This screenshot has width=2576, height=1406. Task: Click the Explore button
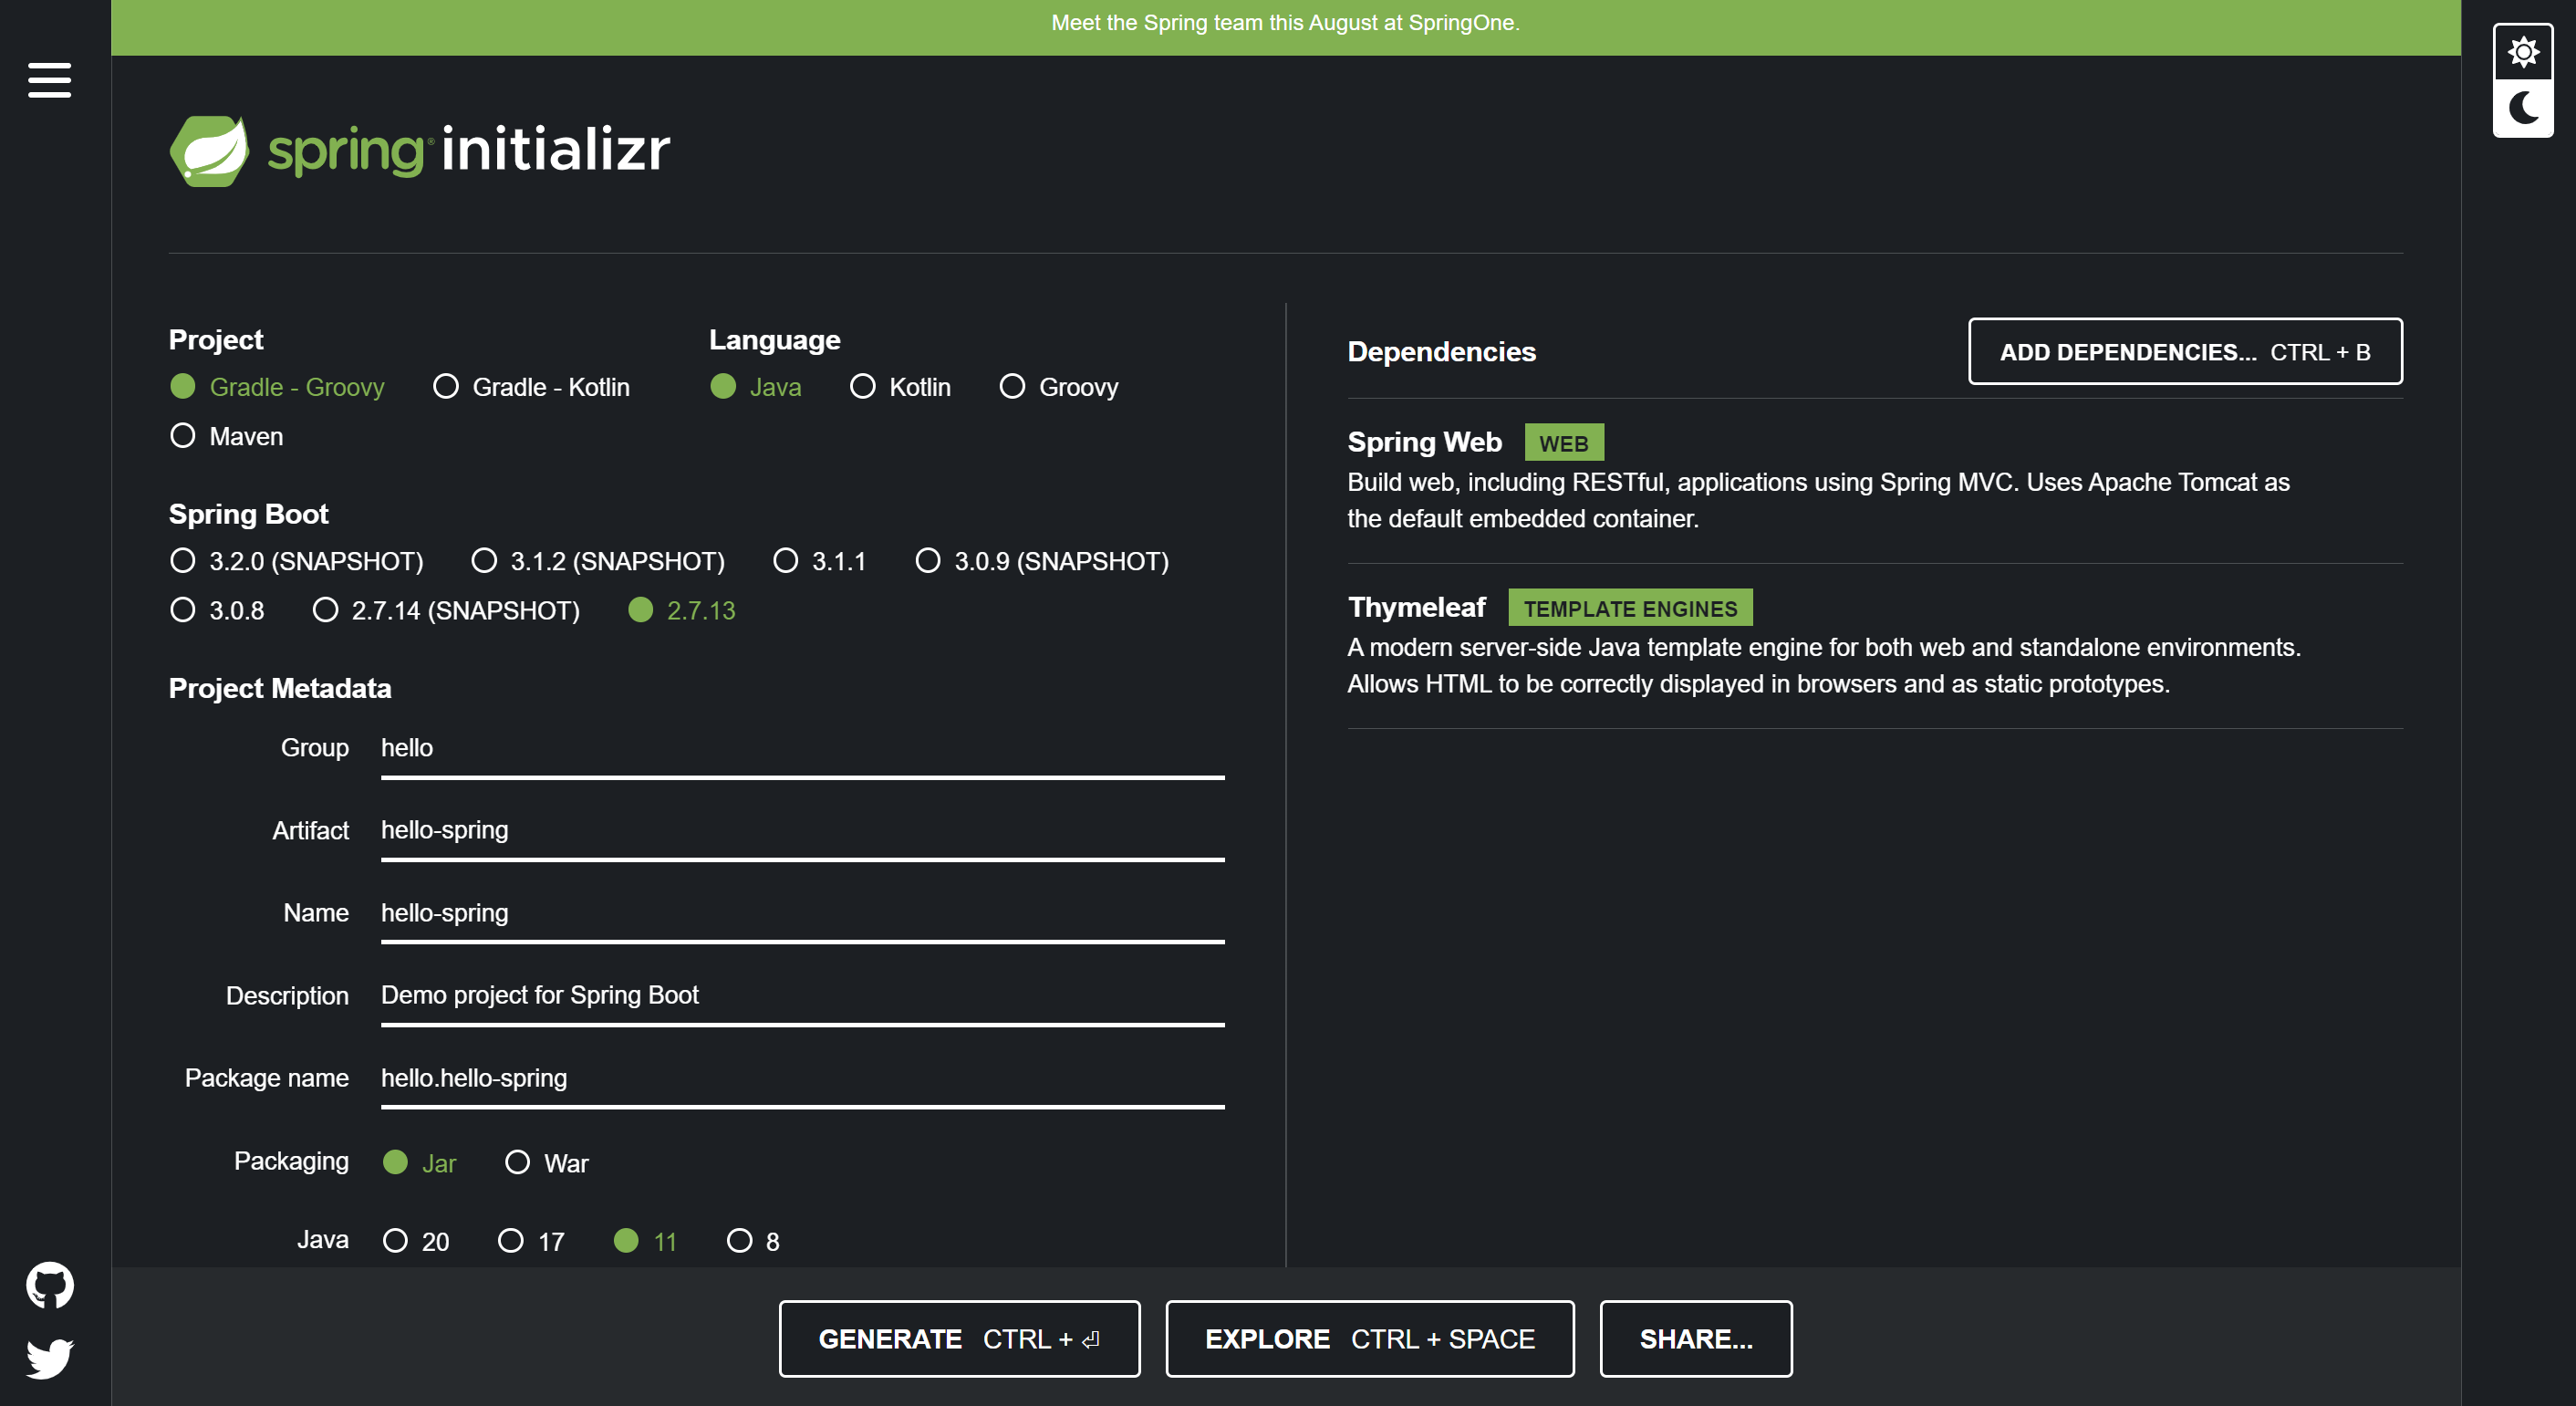(x=1369, y=1338)
